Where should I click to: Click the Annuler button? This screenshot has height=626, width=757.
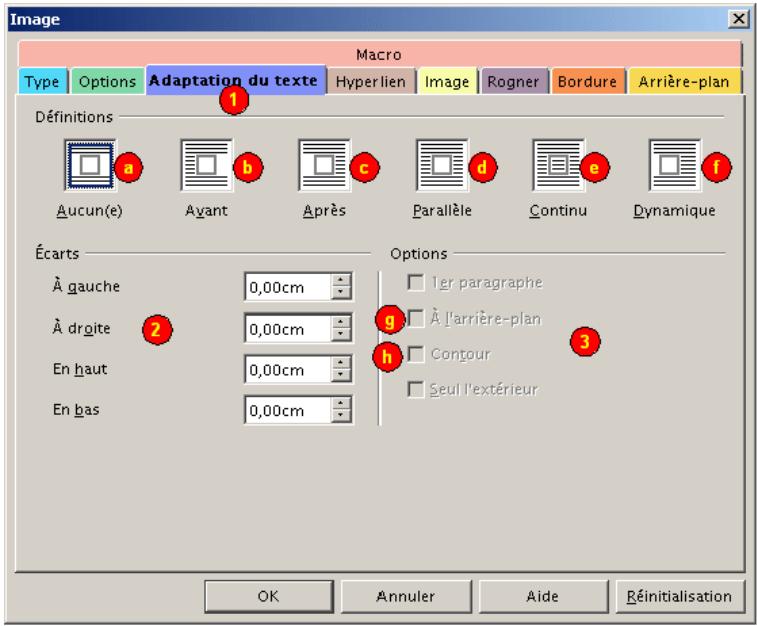[x=406, y=596]
